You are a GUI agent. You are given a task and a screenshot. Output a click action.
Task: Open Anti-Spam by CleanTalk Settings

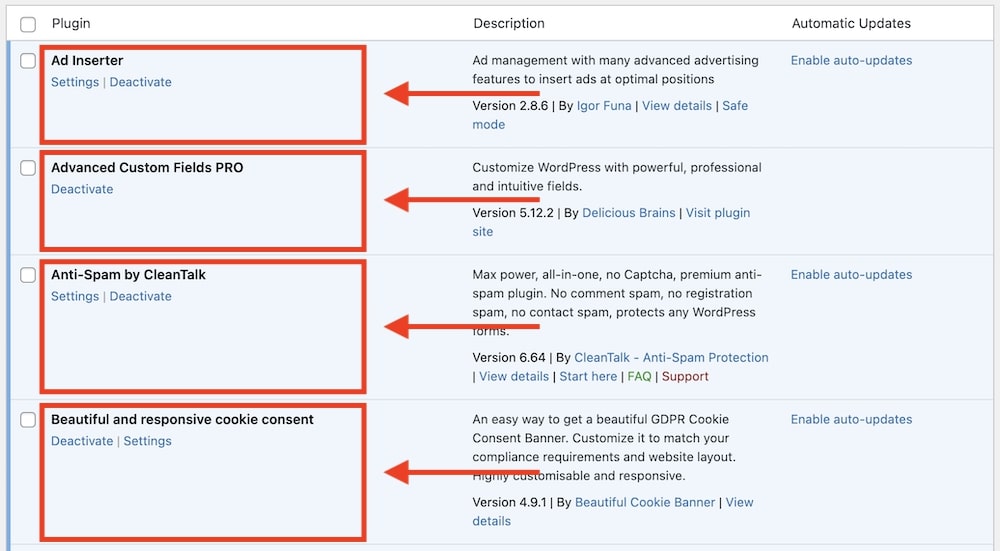[75, 296]
